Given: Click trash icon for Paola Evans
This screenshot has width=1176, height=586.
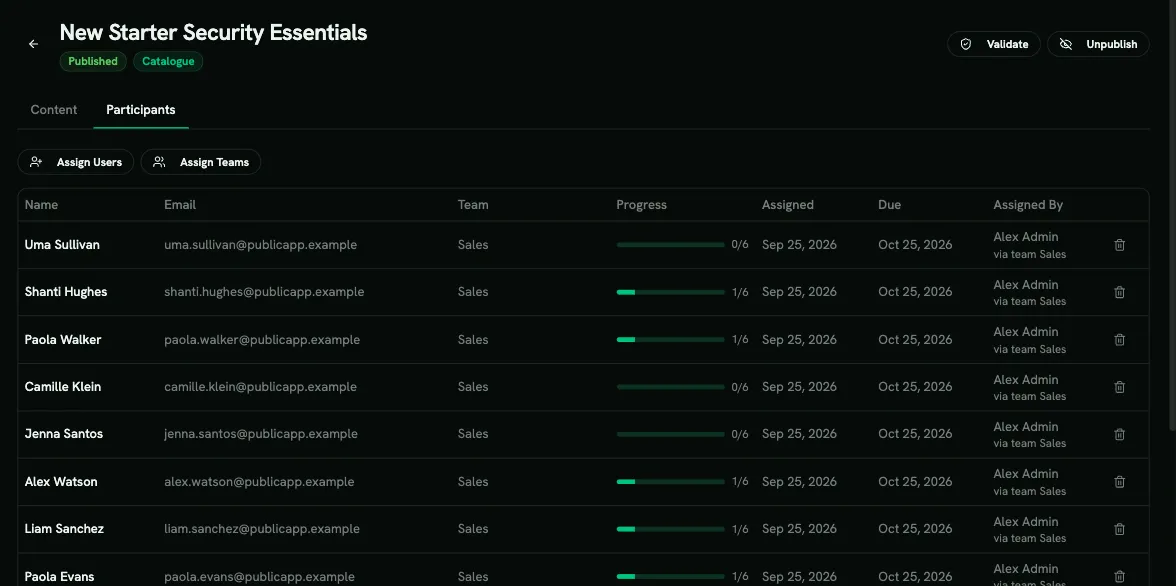Looking at the screenshot, I should pos(1120,576).
